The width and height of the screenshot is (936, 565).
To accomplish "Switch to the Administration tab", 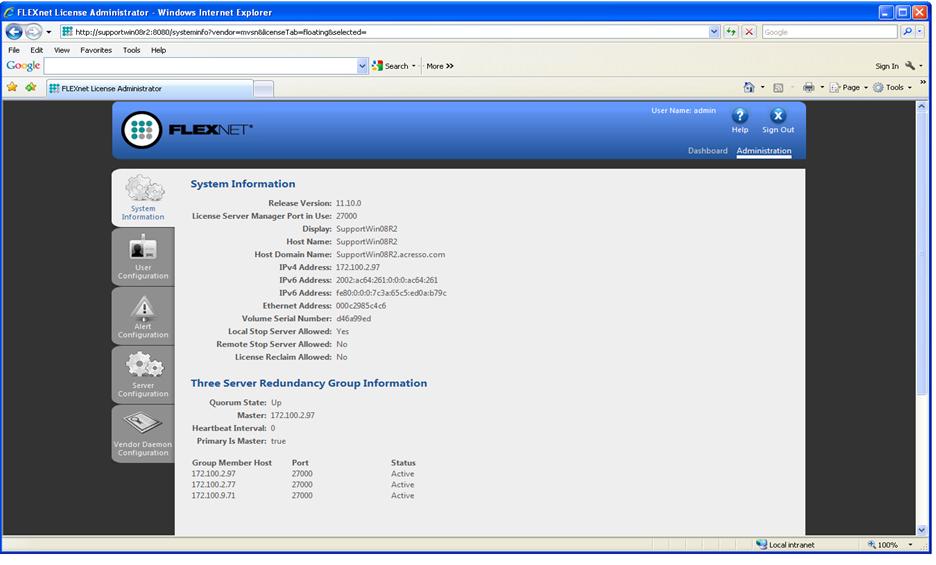I will pos(764,151).
